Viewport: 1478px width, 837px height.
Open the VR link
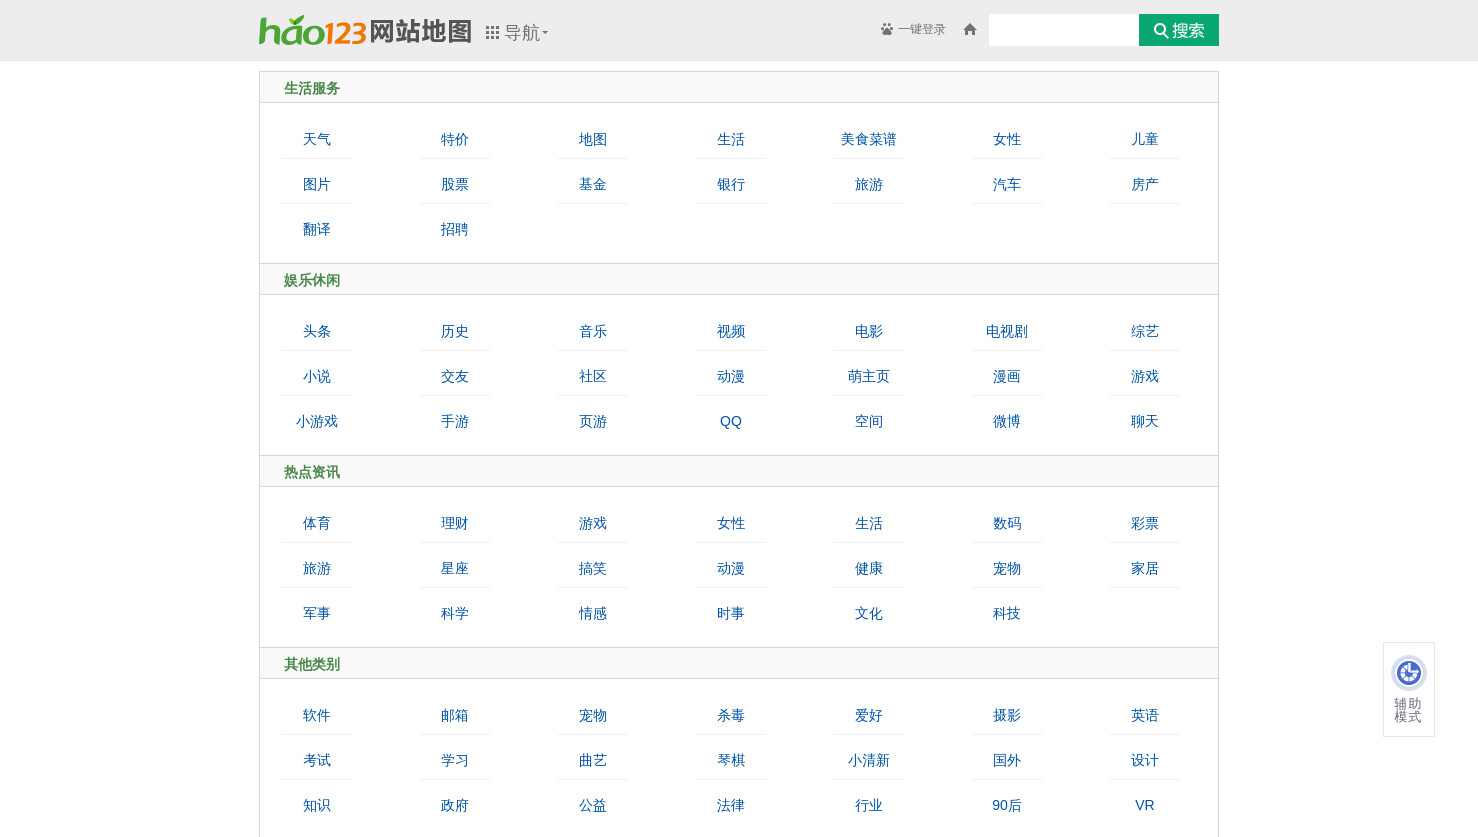[x=1145, y=805]
